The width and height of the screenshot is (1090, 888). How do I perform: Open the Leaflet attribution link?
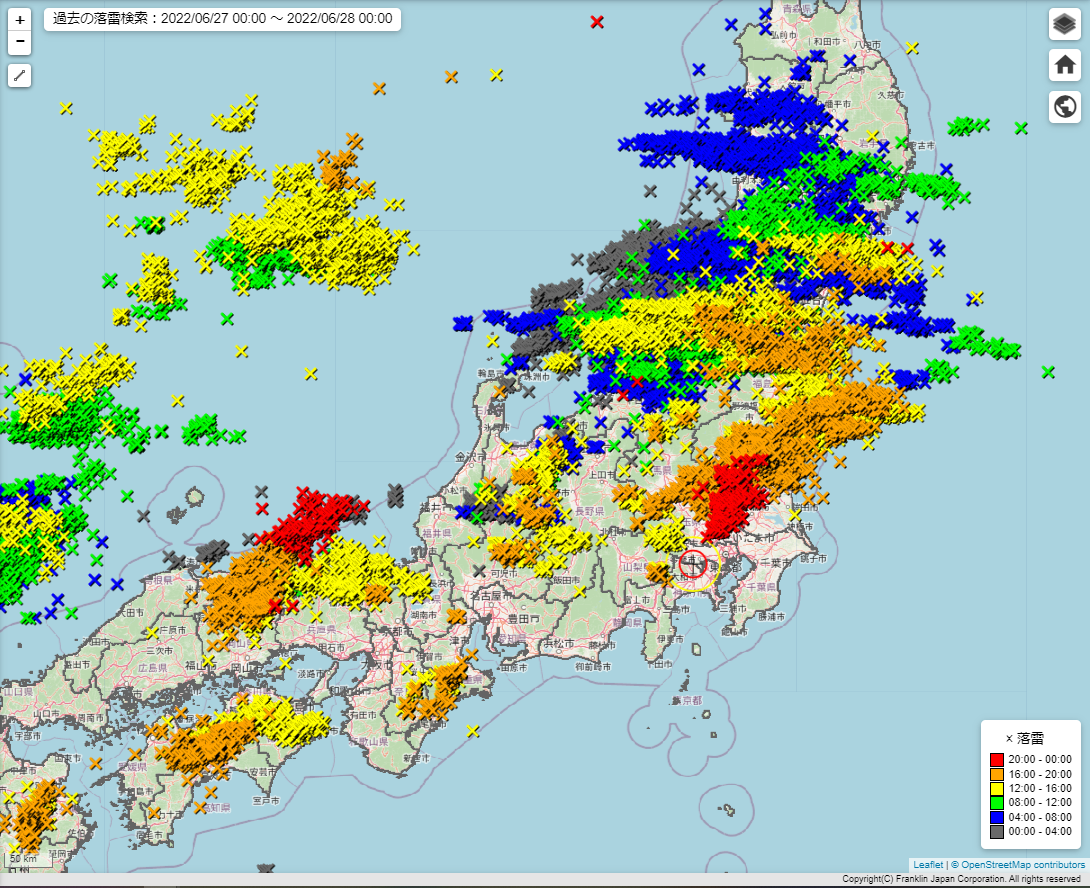point(927,864)
